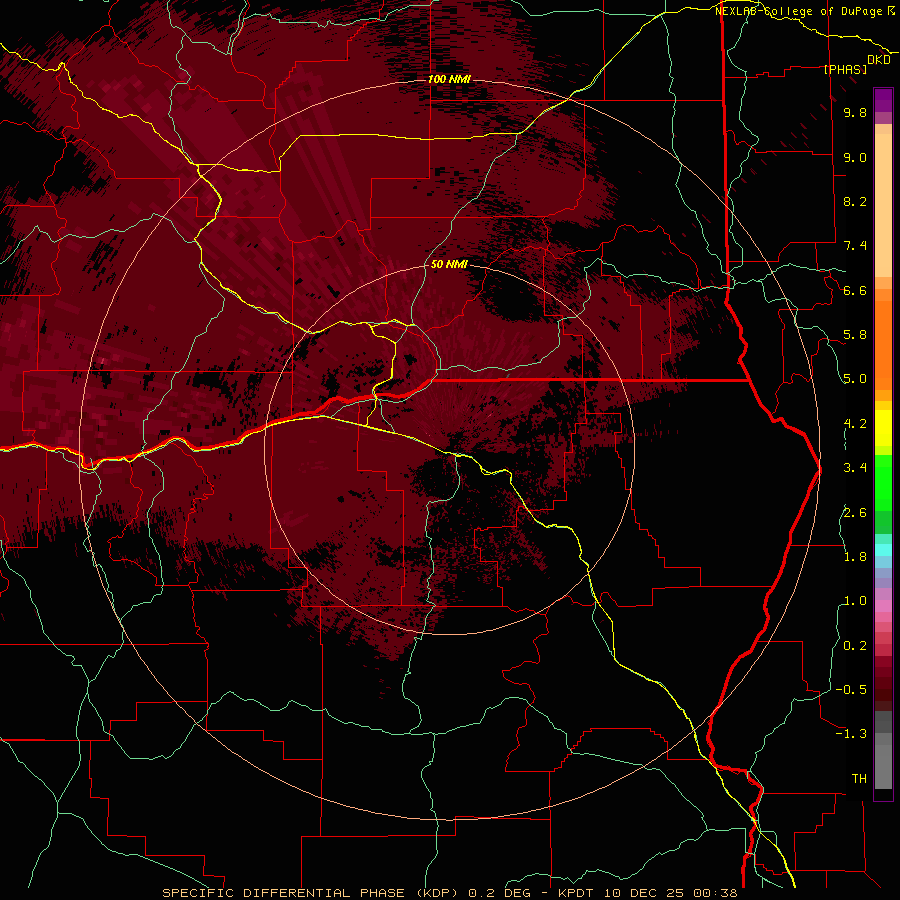Screen dimensions: 900x900
Task: Click the KDP product caption at the bottom
Action: 450,893
